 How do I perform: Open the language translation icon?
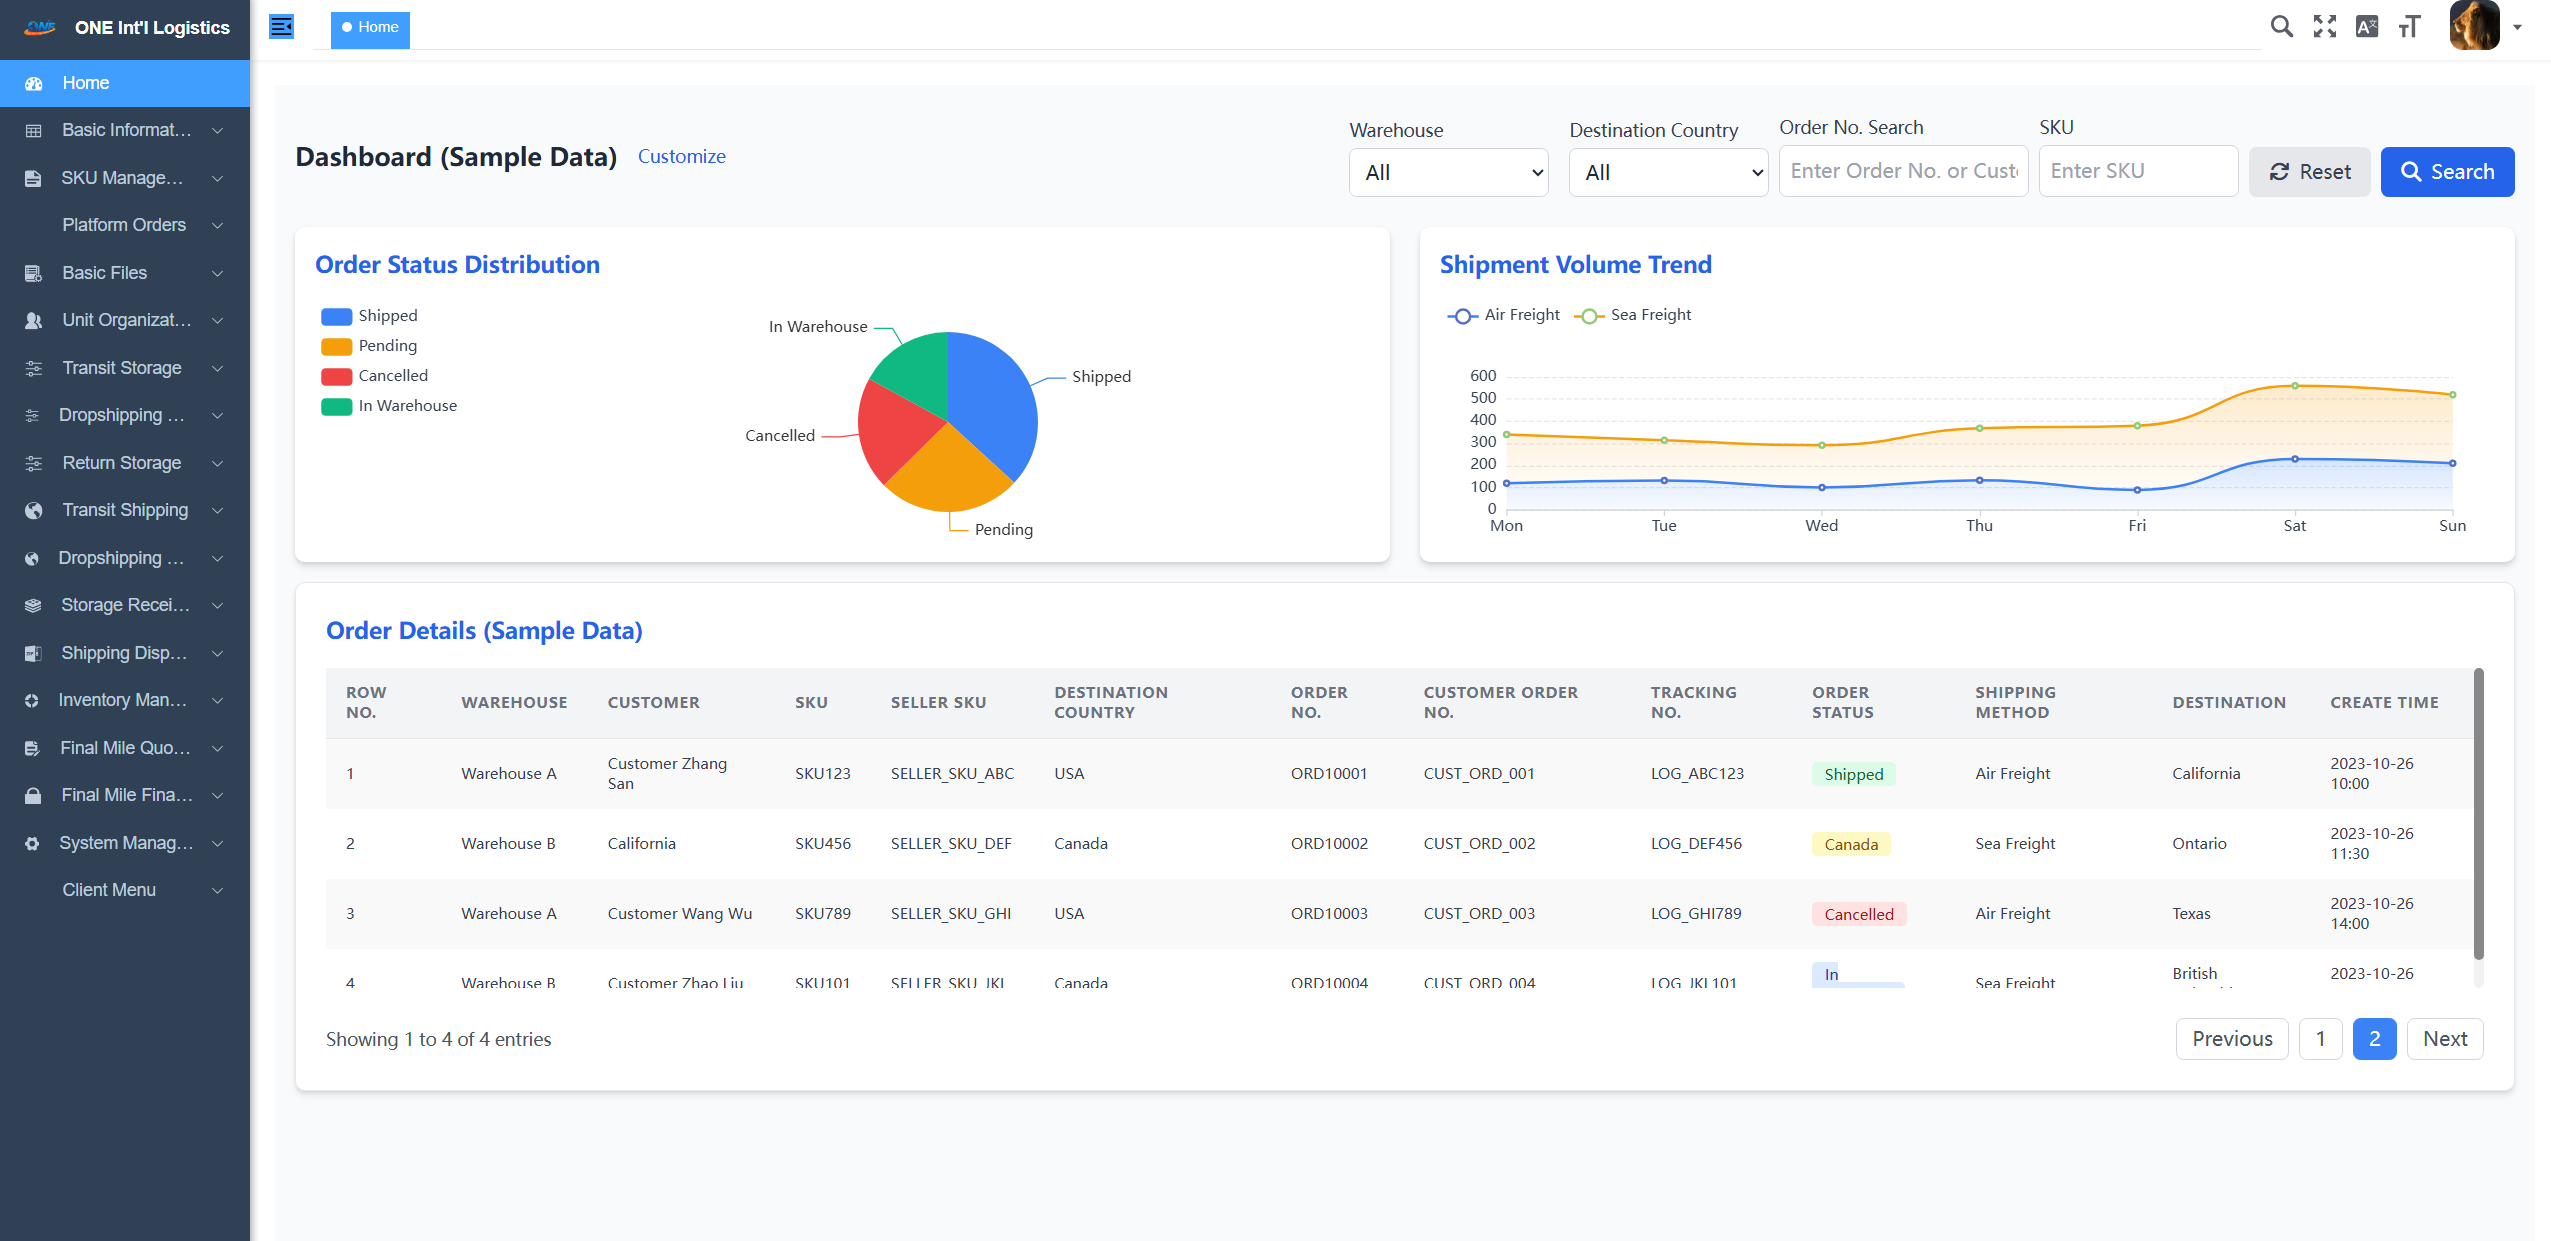[x=2366, y=27]
